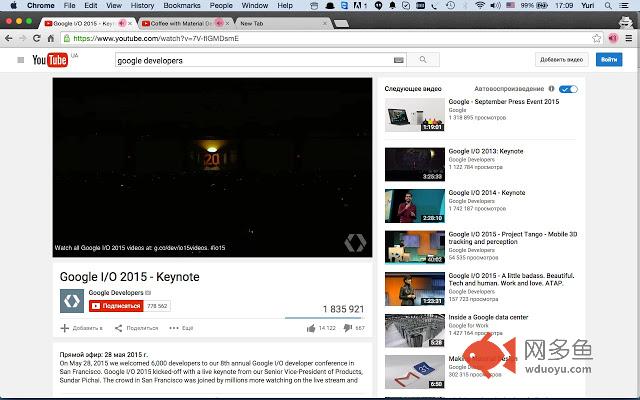
Task: Click the Google I/O 2015 - Keynote heading
Action: [x=130, y=277]
